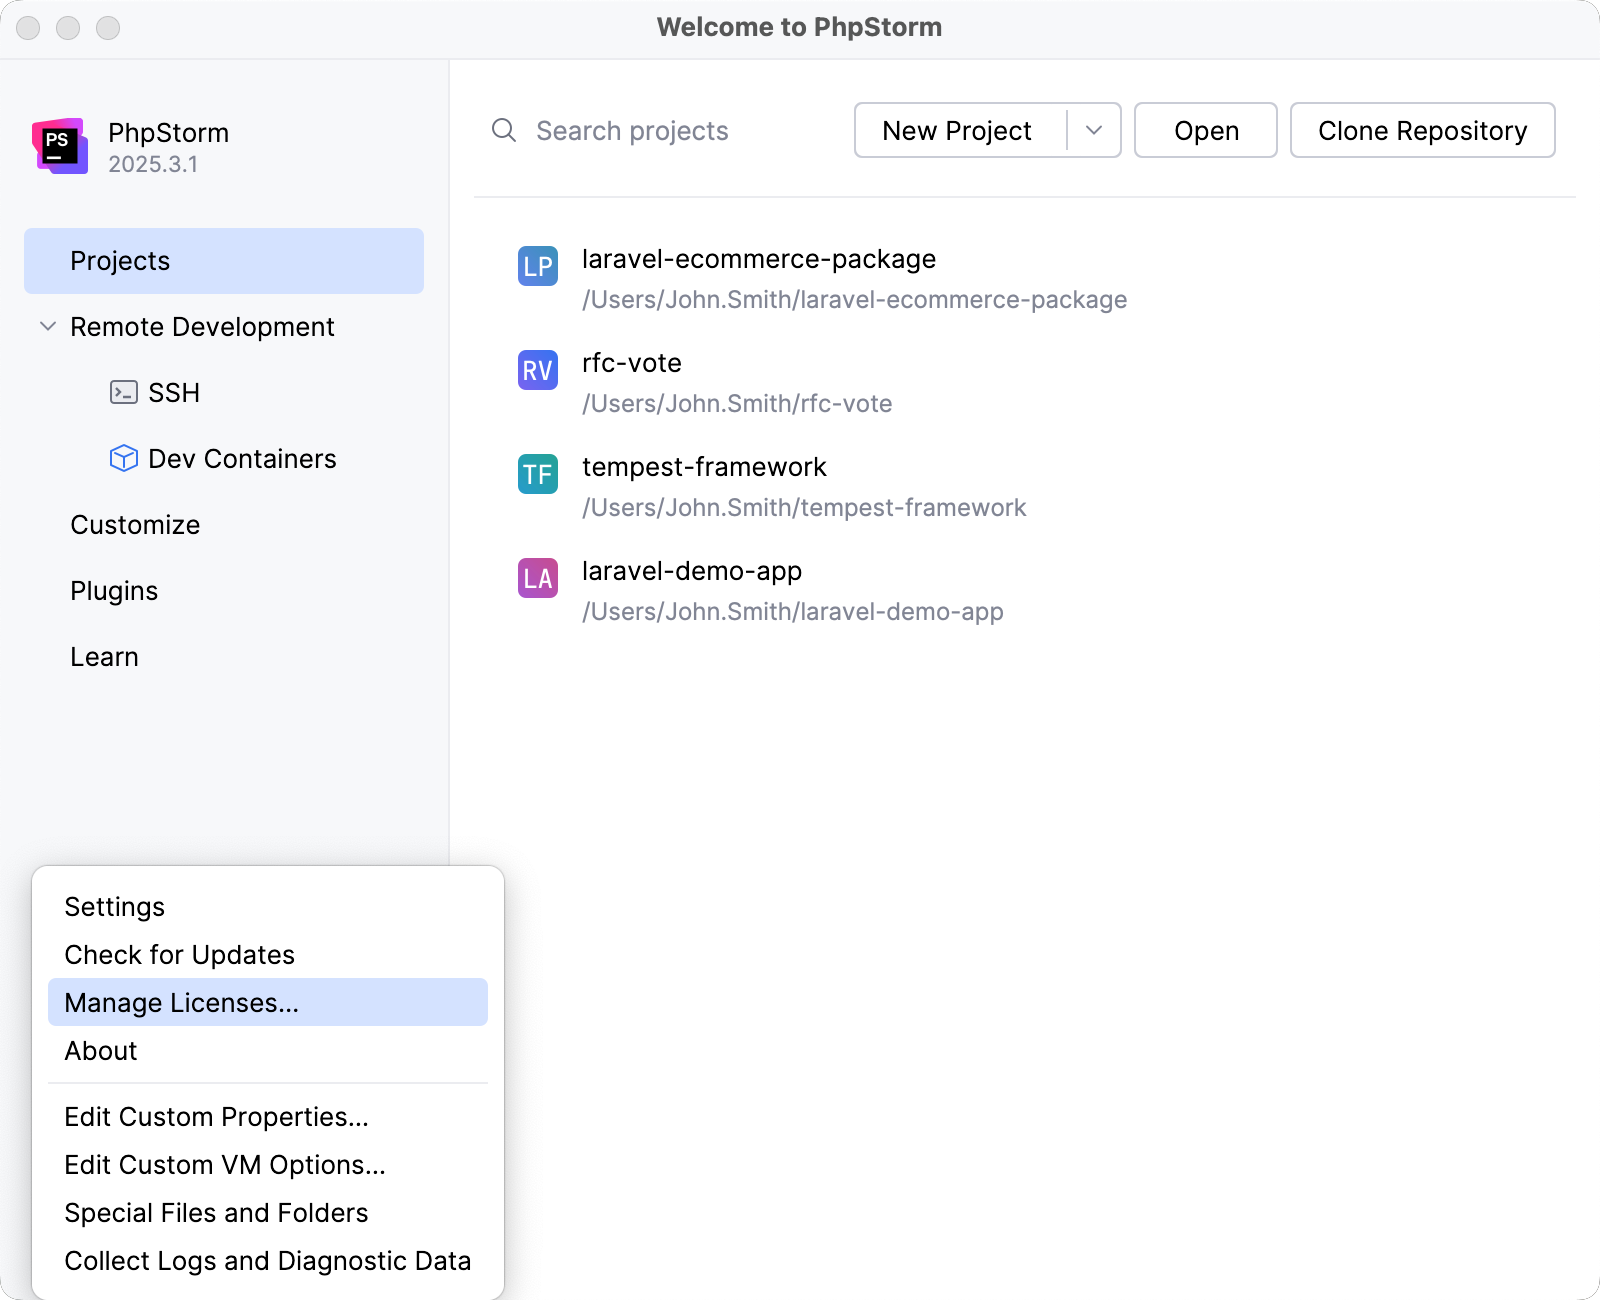Click the Dev Containers cube icon
Image resolution: width=1600 pixels, height=1300 pixels.
tap(122, 458)
